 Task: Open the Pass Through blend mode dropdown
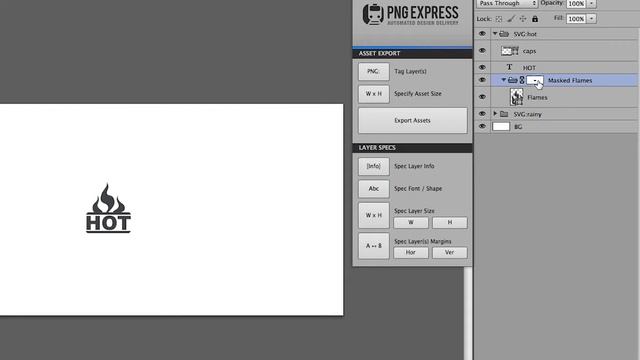(507, 3)
